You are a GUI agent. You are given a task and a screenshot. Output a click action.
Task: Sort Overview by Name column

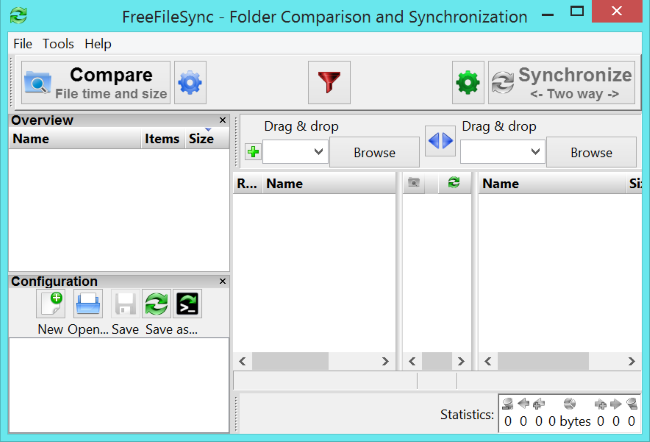75,138
